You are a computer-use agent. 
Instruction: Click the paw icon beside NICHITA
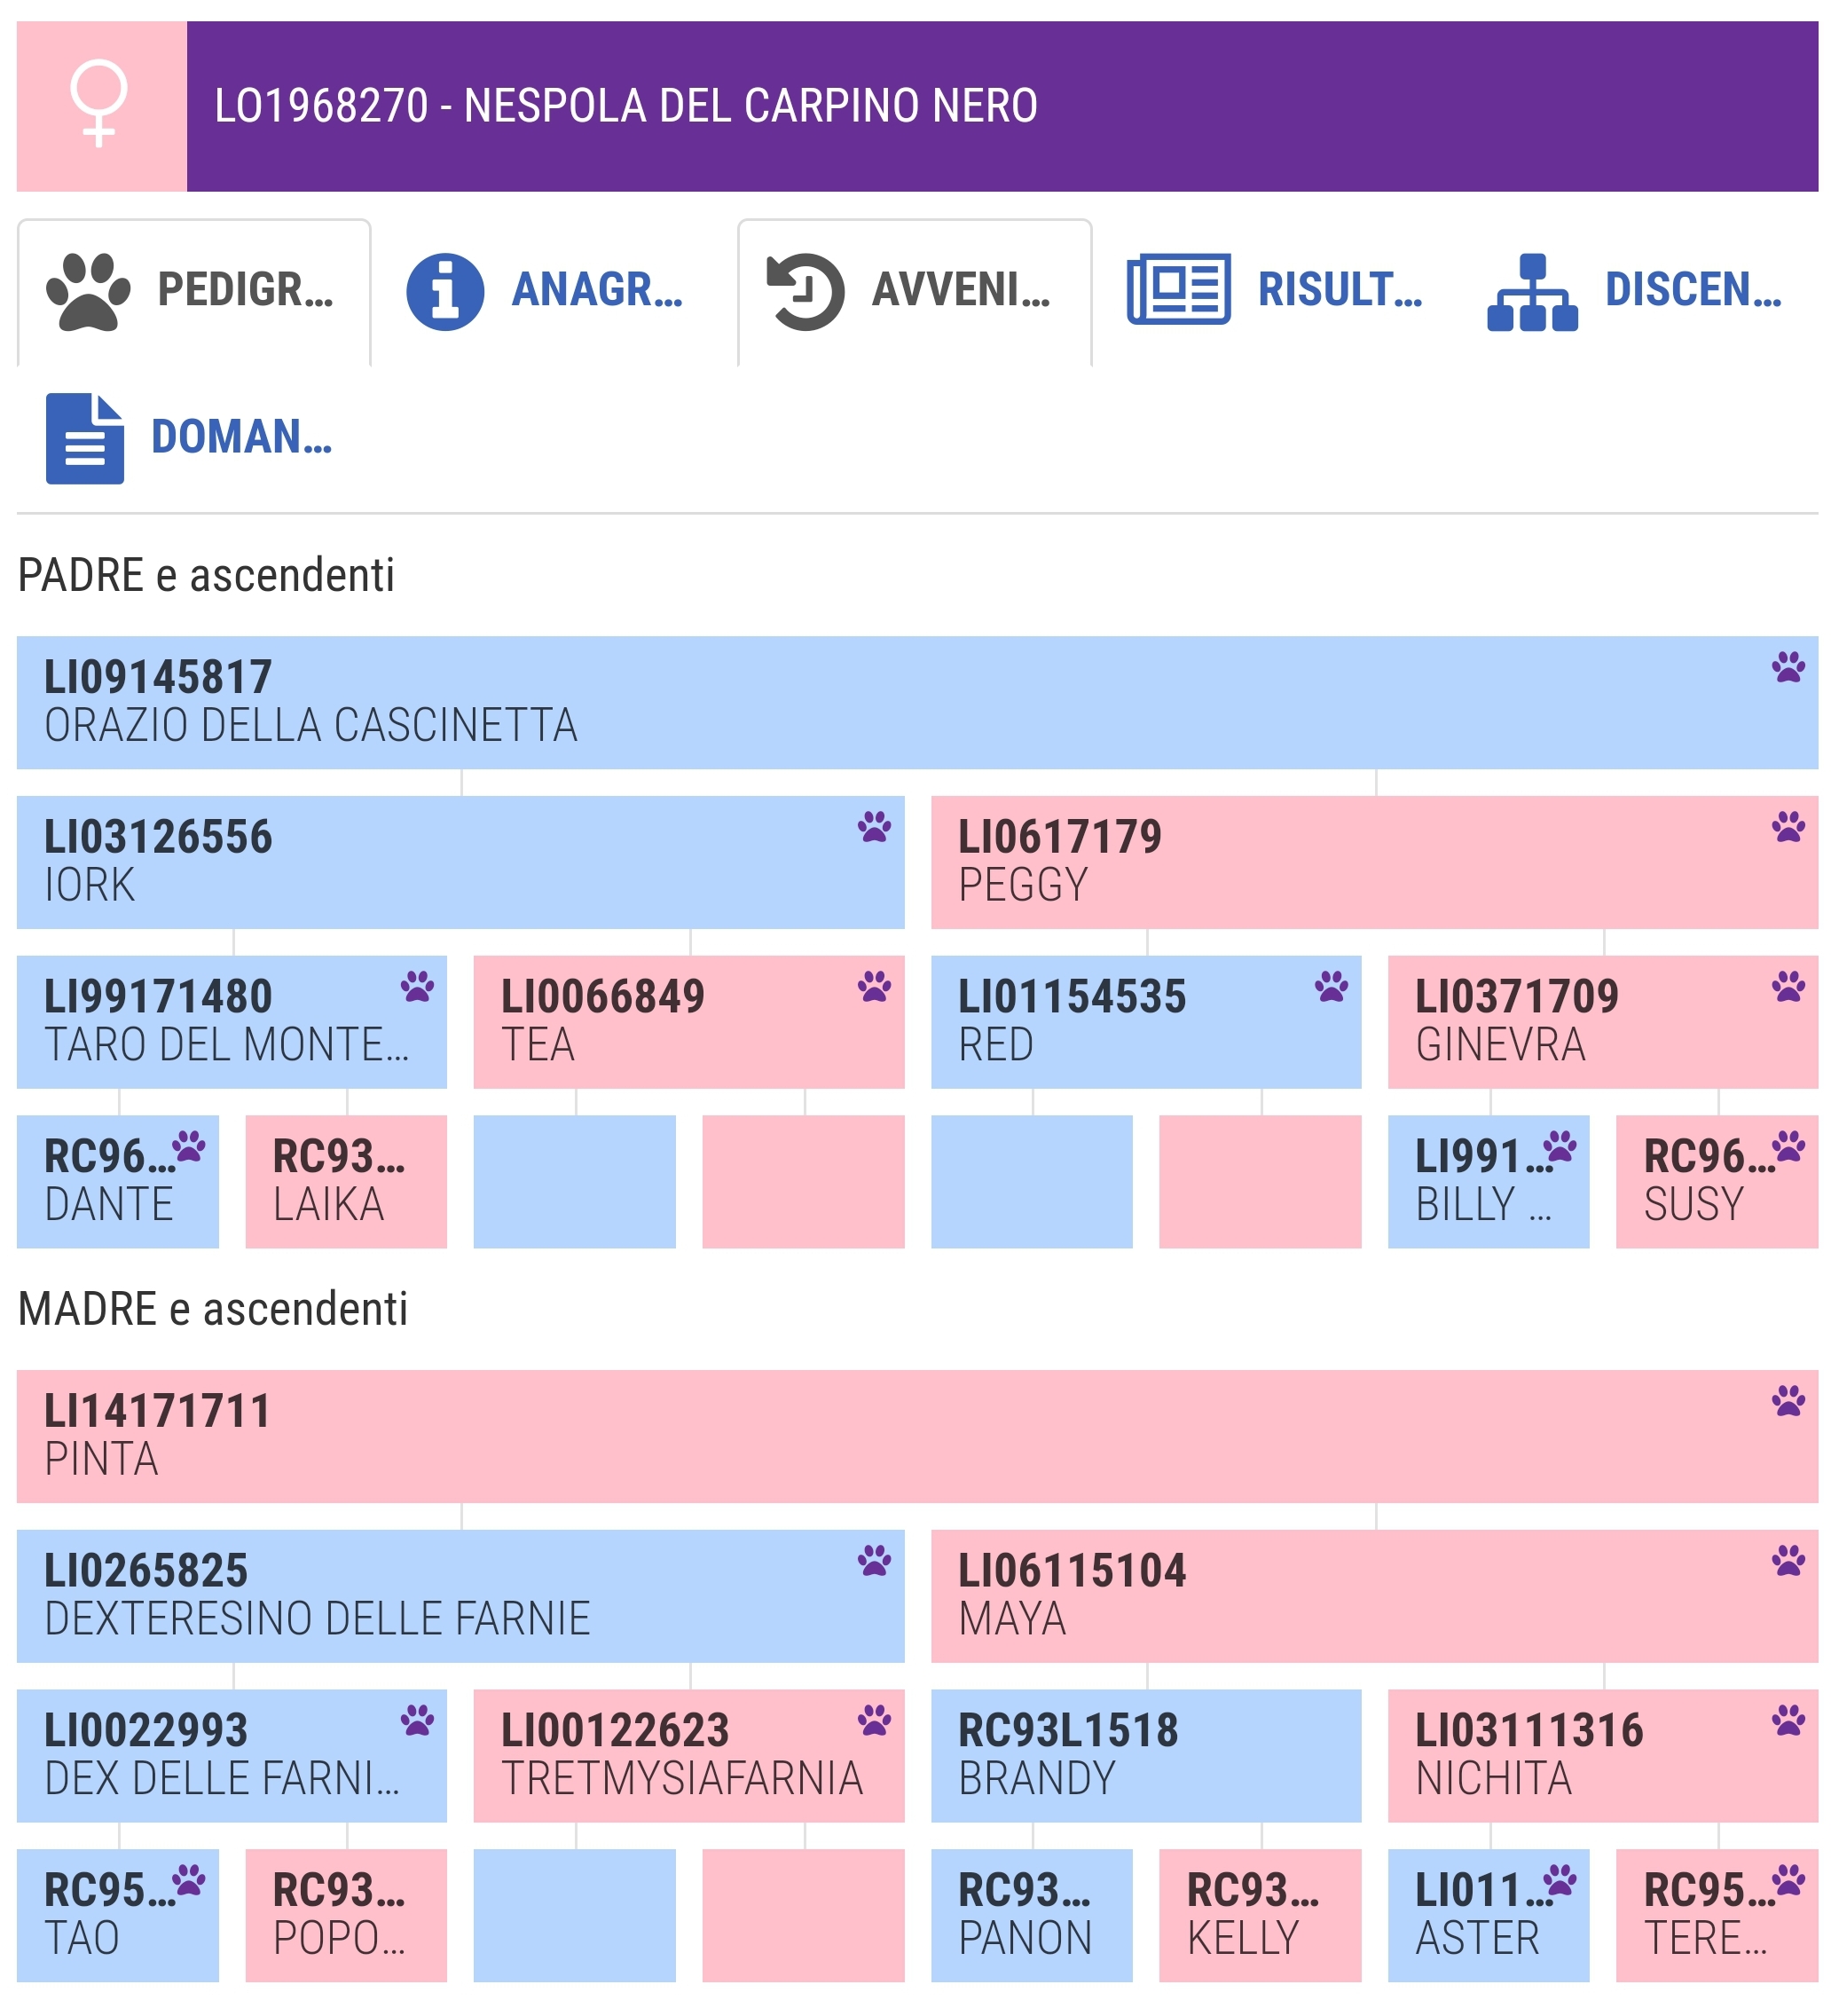tap(1787, 1720)
